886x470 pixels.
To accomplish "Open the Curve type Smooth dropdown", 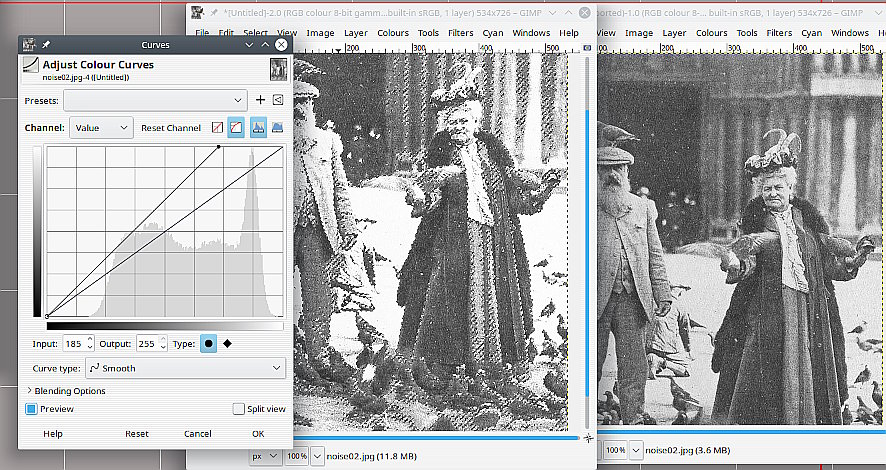I will click(186, 368).
